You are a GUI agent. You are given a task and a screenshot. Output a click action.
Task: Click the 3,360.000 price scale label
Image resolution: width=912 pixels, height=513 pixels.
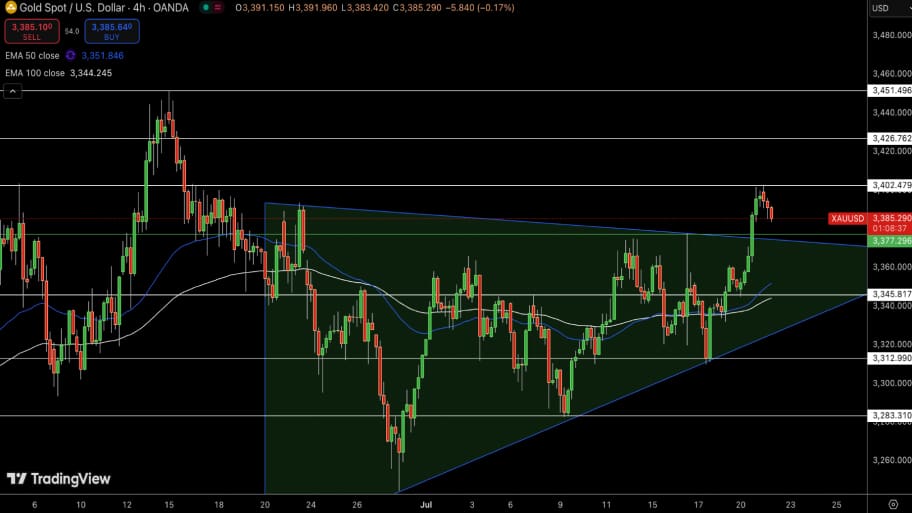(x=892, y=267)
